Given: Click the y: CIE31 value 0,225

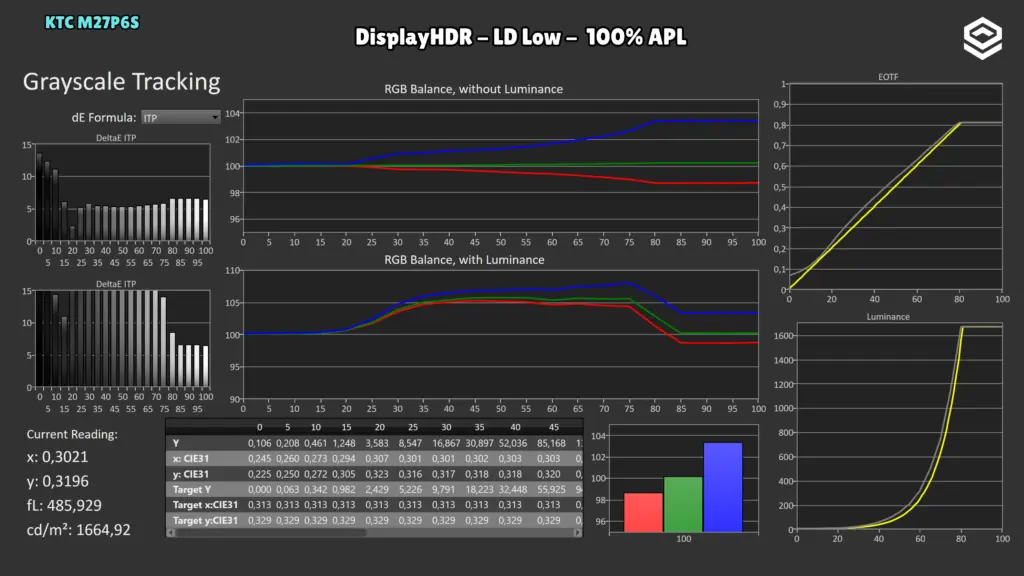Looking at the screenshot, I should (x=259, y=474).
